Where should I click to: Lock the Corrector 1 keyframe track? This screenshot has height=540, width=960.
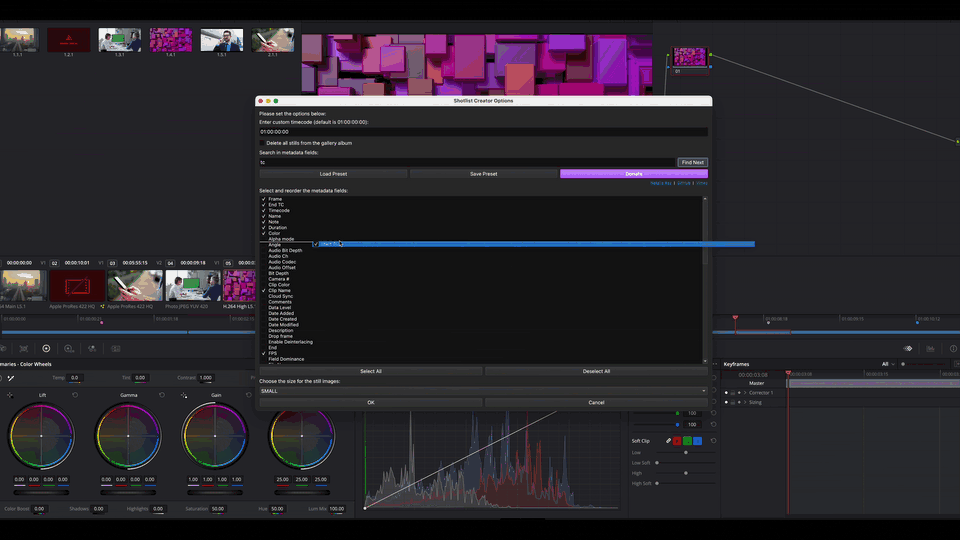coord(732,392)
